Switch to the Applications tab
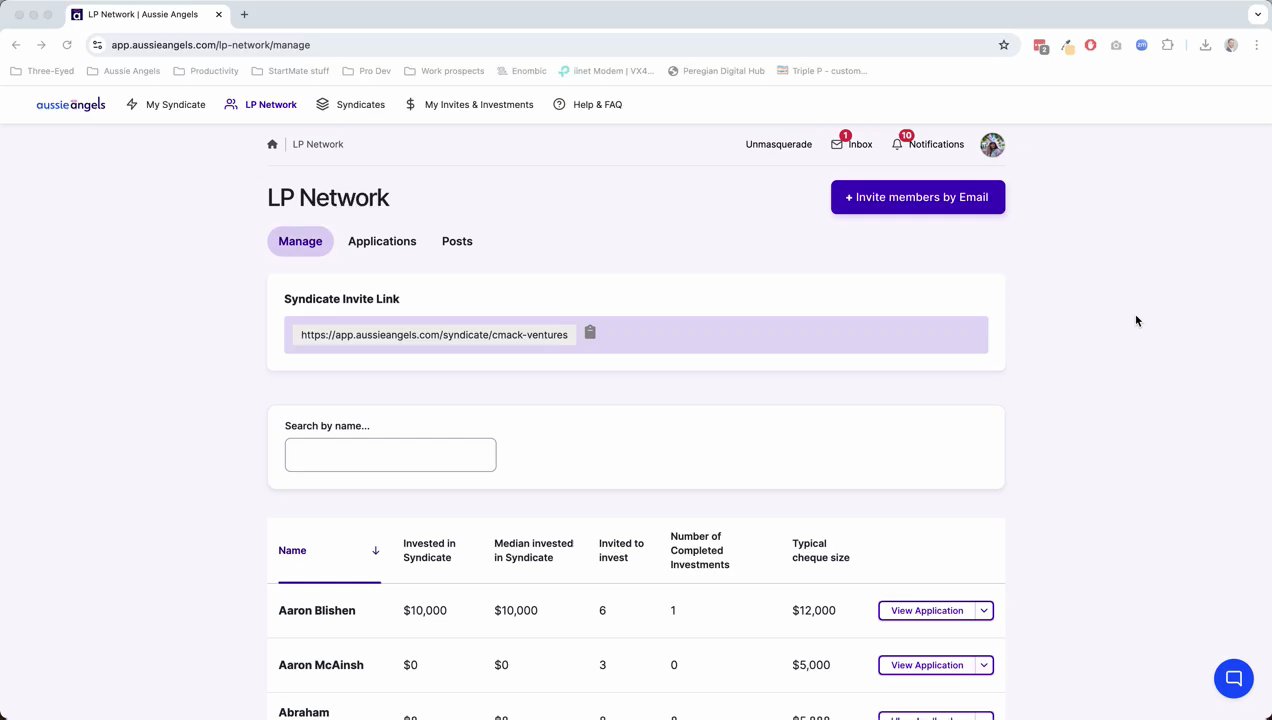The image size is (1272, 720). pyautogui.click(x=382, y=241)
